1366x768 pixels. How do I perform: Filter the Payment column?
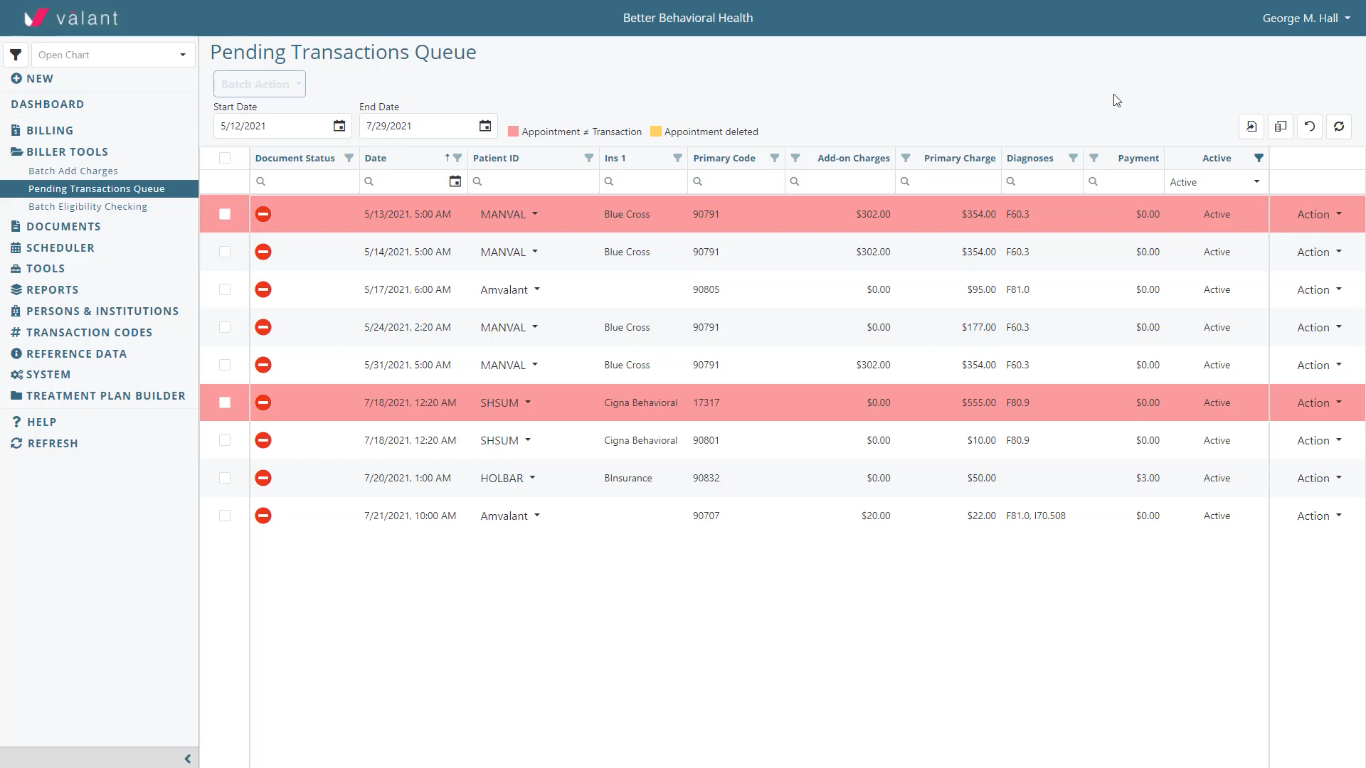pyautogui.click(x=1094, y=158)
